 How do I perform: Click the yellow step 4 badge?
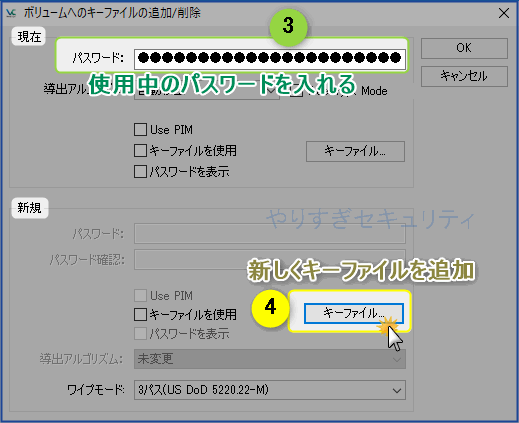[x=270, y=307]
